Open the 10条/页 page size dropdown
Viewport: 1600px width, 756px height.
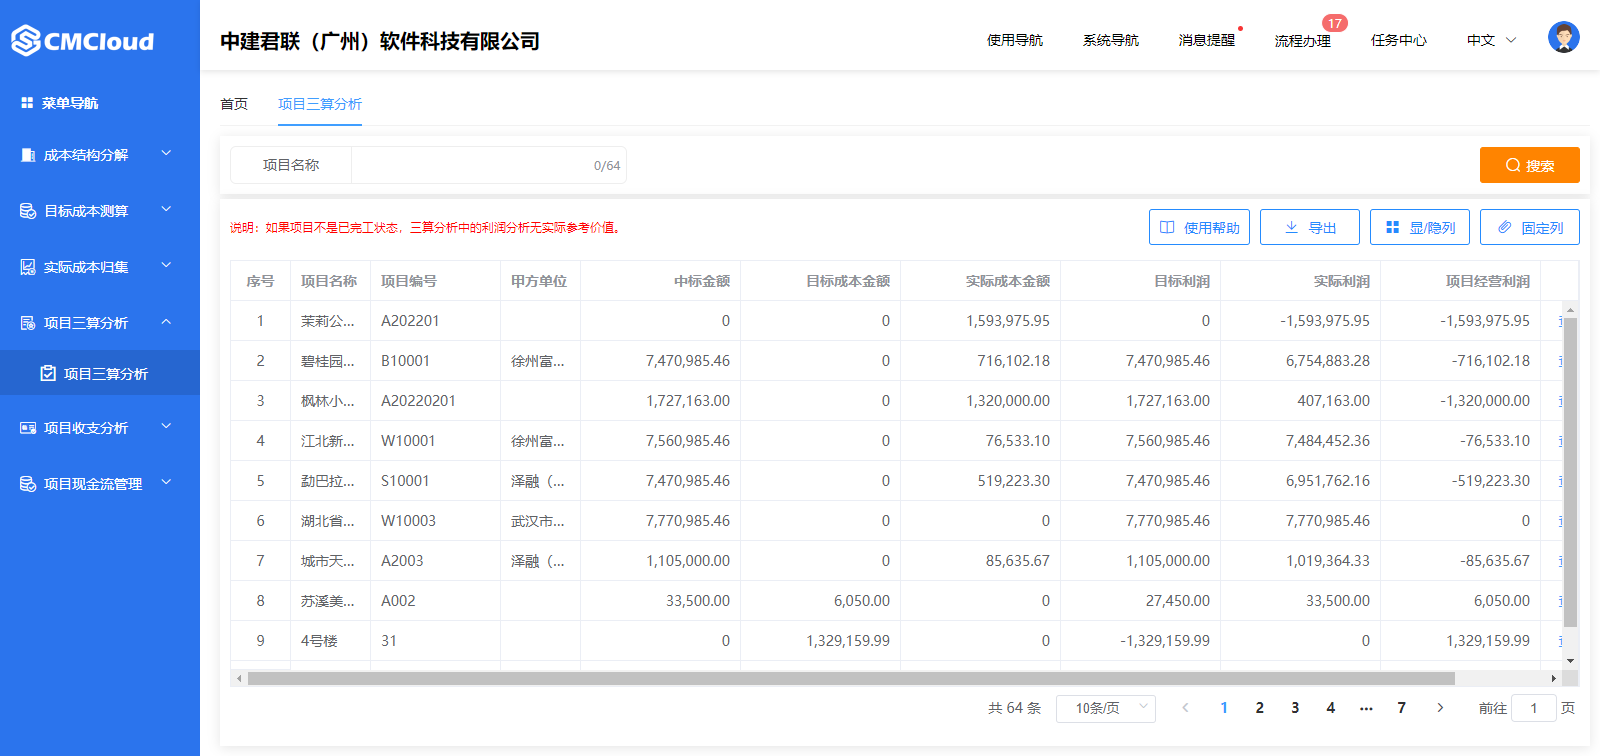1106,708
